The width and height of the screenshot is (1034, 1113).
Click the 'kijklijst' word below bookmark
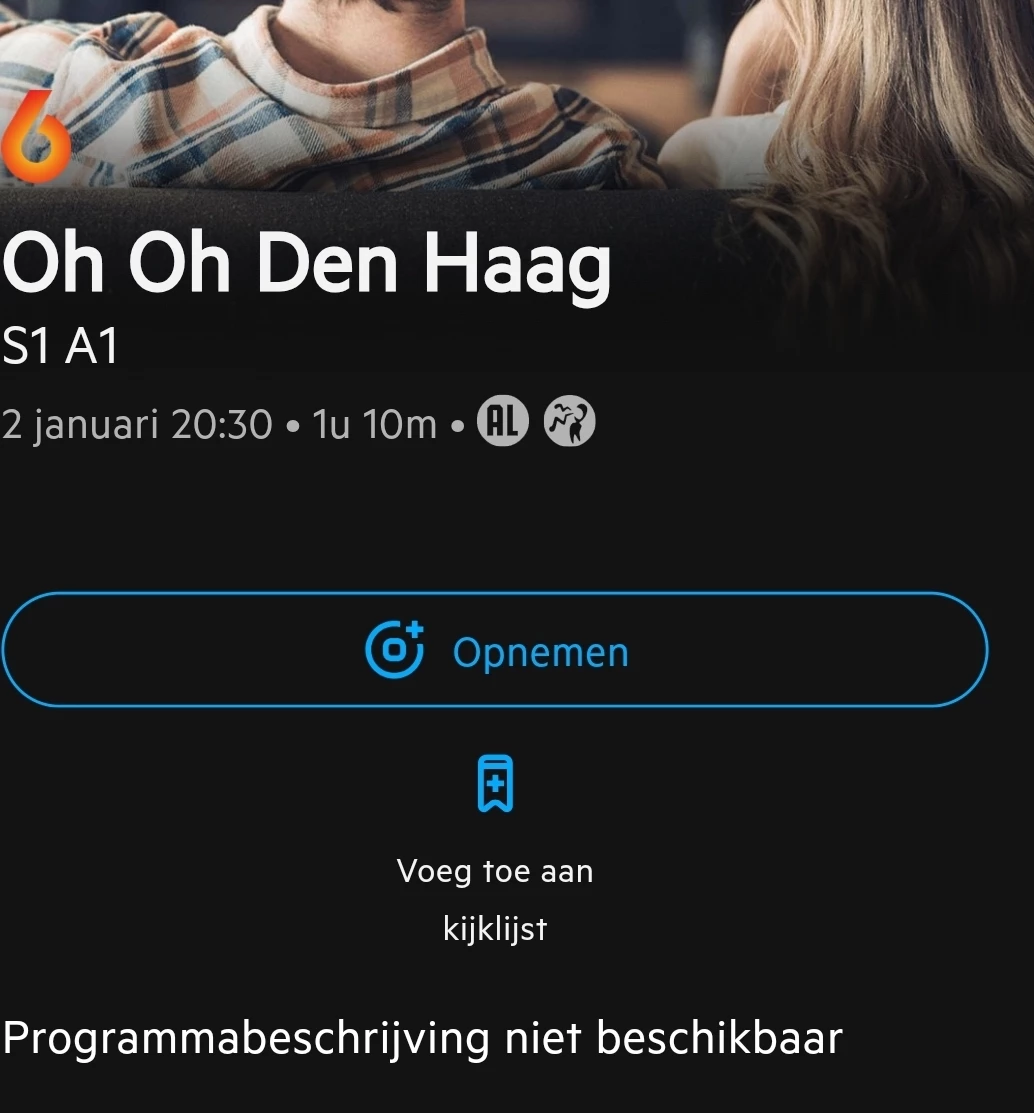(495, 928)
